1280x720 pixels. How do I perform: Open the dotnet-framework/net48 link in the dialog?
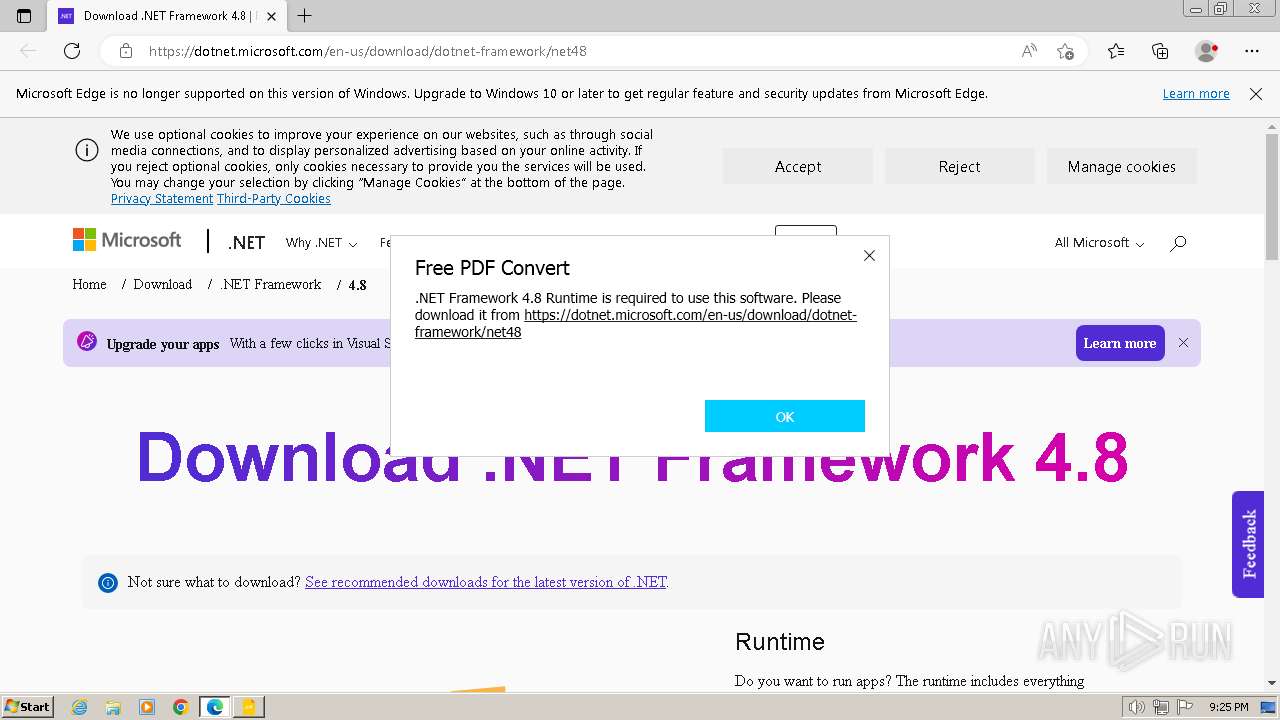coord(636,323)
